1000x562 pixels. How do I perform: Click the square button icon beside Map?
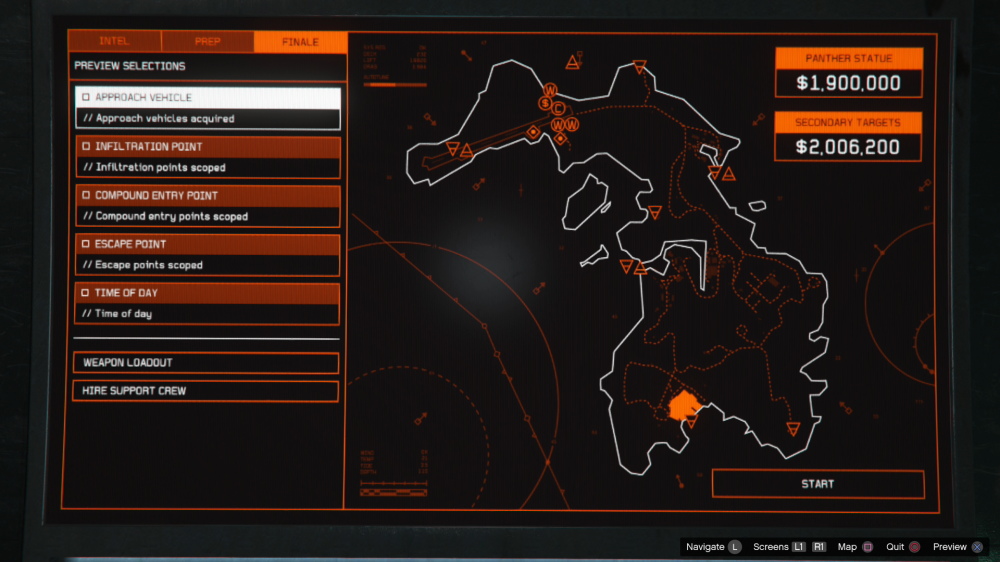click(x=867, y=547)
